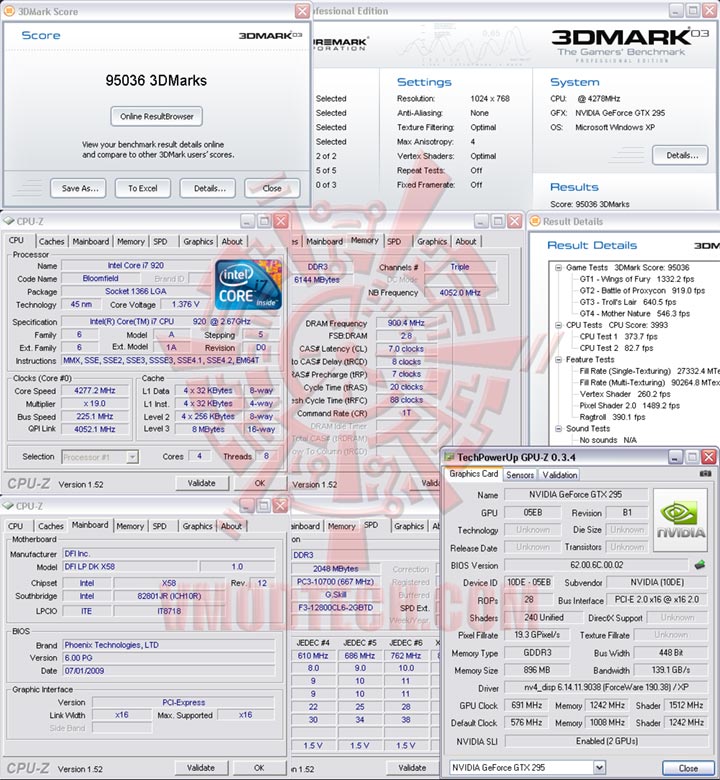Click the SPD part number F3-12800CL6-2GBTD
720x780 pixels.
coord(336,608)
